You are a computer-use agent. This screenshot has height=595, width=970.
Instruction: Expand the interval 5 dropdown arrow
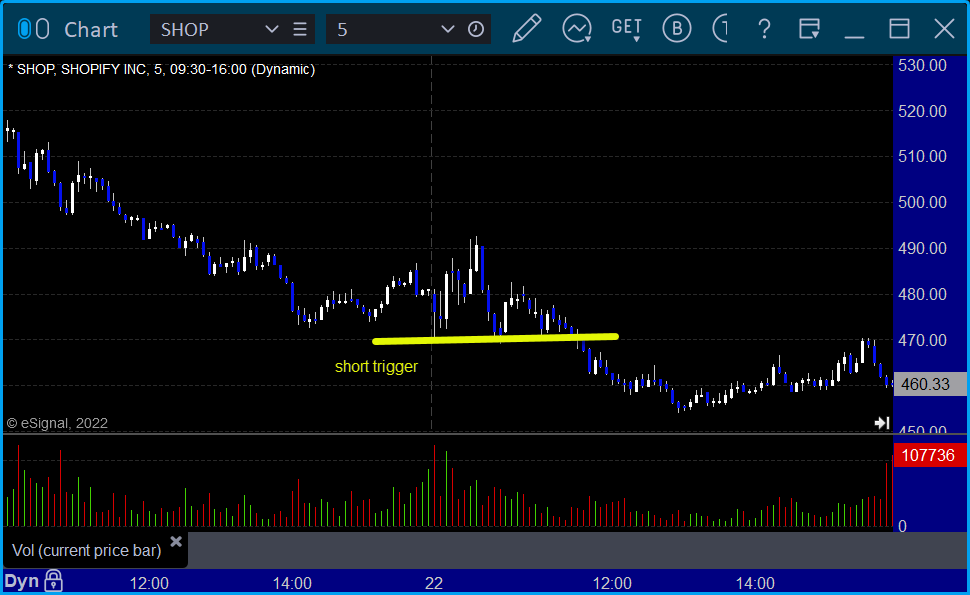pyautogui.click(x=448, y=29)
